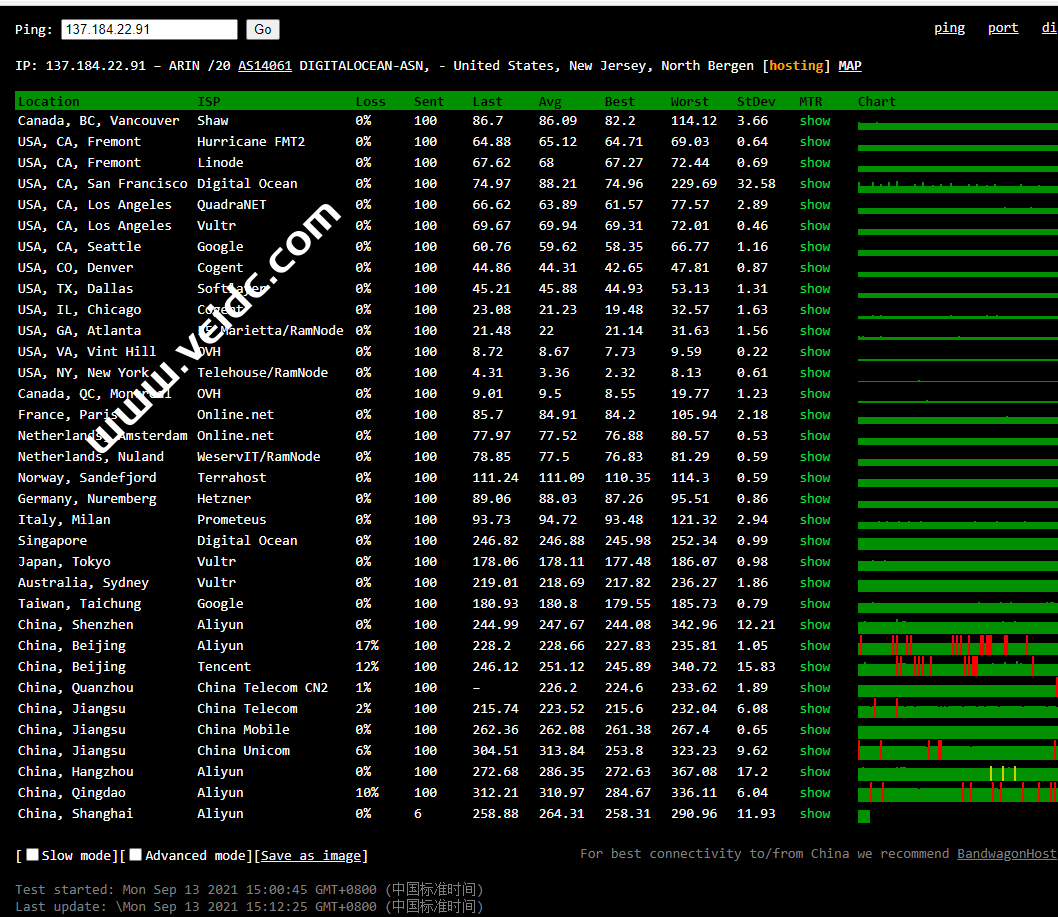Viewport: 1058px width, 917px height.
Task: Enable Slow mode checkbox
Action: click(x=33, y=855)
